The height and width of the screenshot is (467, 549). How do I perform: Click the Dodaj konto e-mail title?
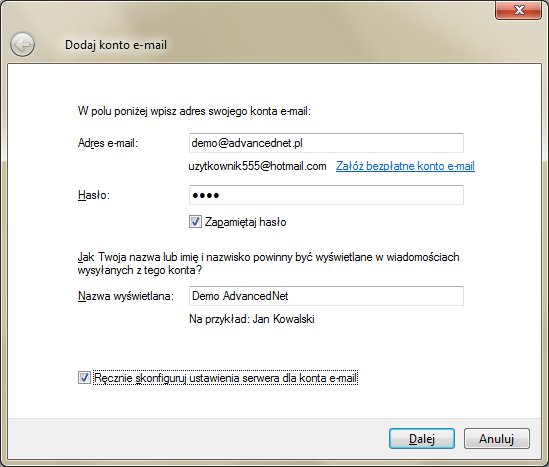116,45
